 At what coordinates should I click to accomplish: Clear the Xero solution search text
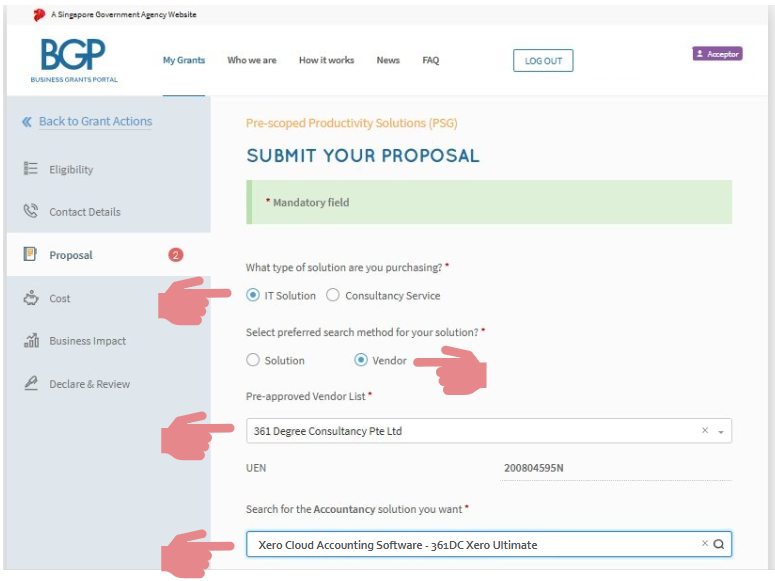coord(705,543)
